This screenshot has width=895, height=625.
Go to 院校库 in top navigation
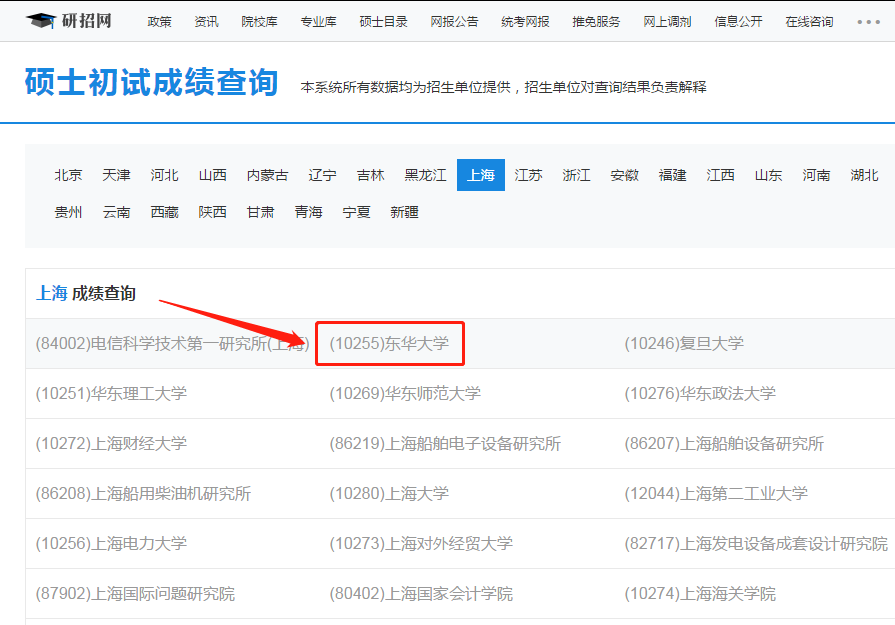(x=259, y=22)
